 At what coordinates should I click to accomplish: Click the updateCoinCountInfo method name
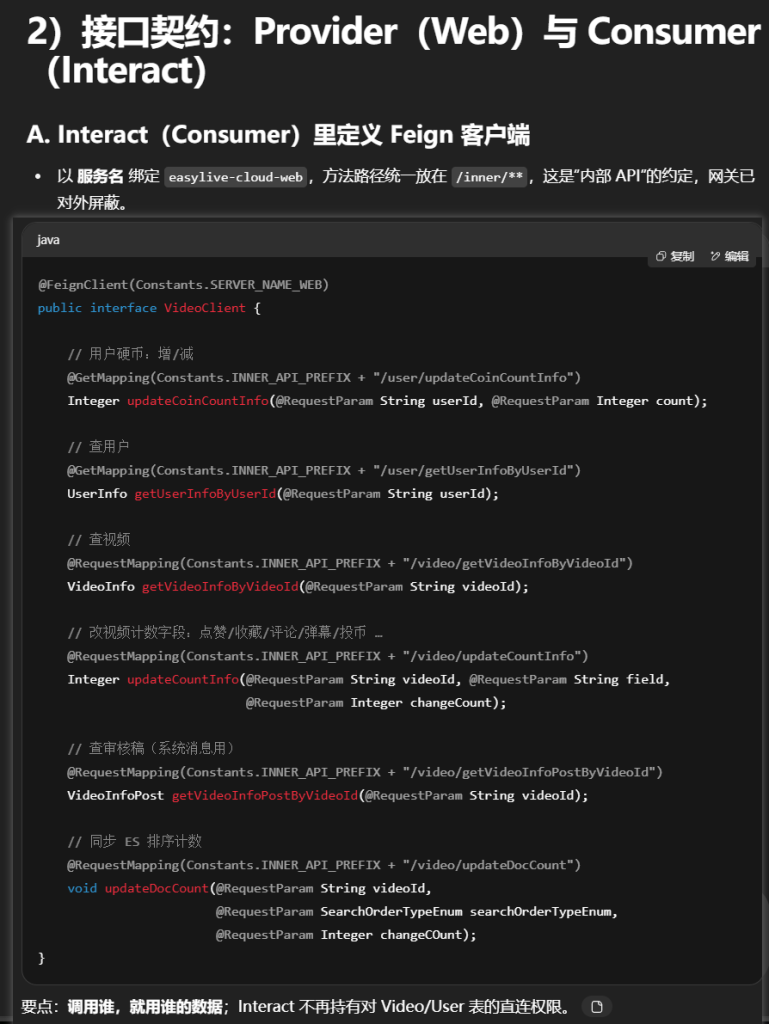(197, 401)
